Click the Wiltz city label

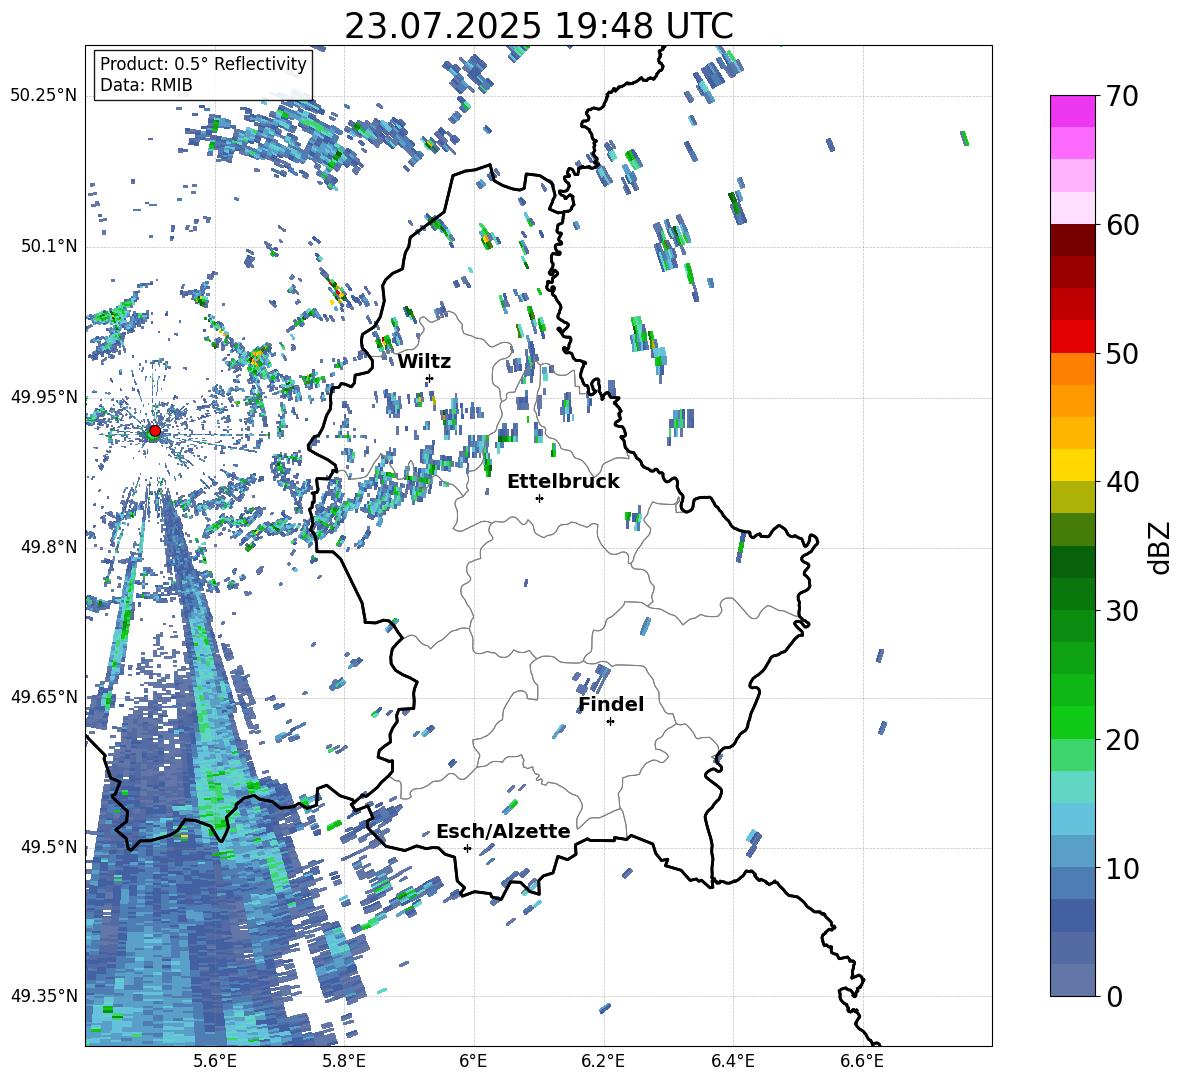424,362
